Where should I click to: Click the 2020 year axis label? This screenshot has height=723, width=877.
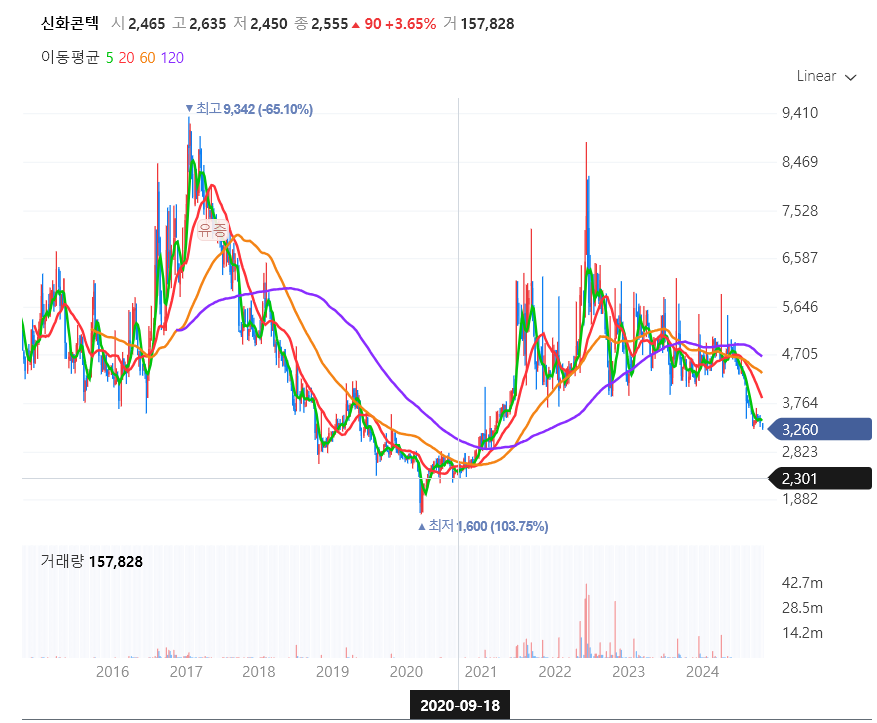[406, 672]
